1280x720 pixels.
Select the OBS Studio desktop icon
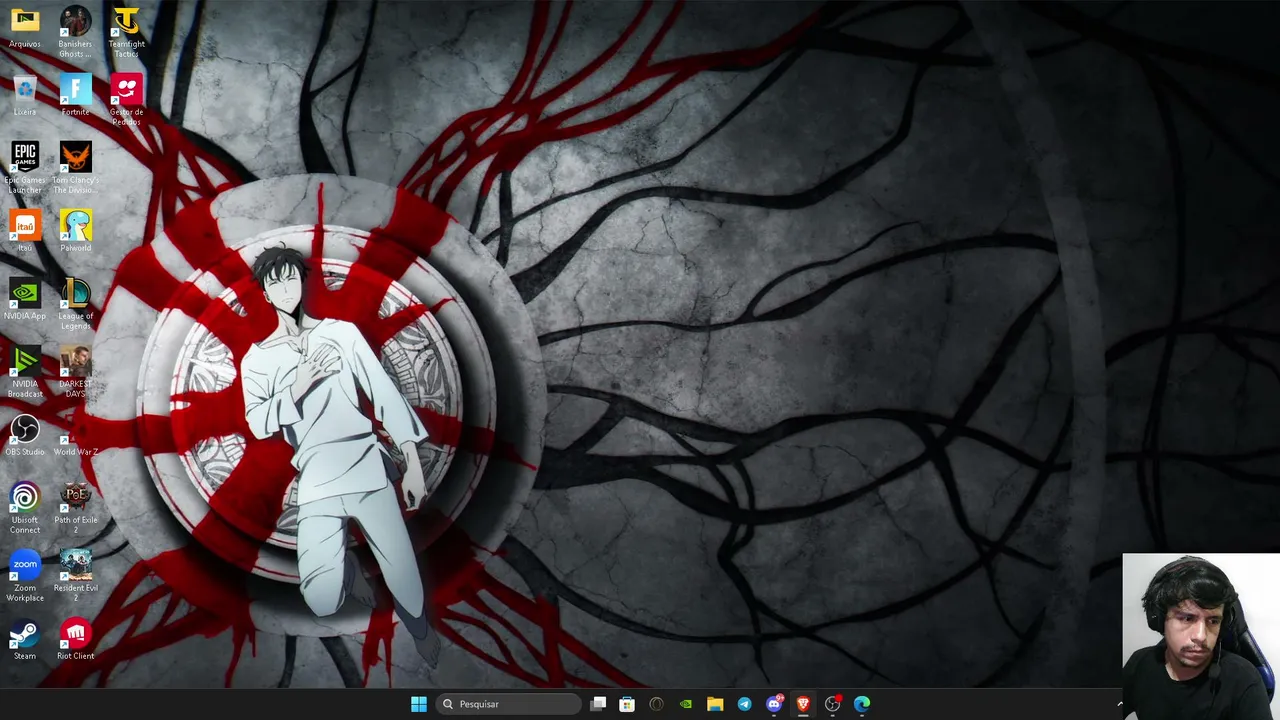point(25,436)
